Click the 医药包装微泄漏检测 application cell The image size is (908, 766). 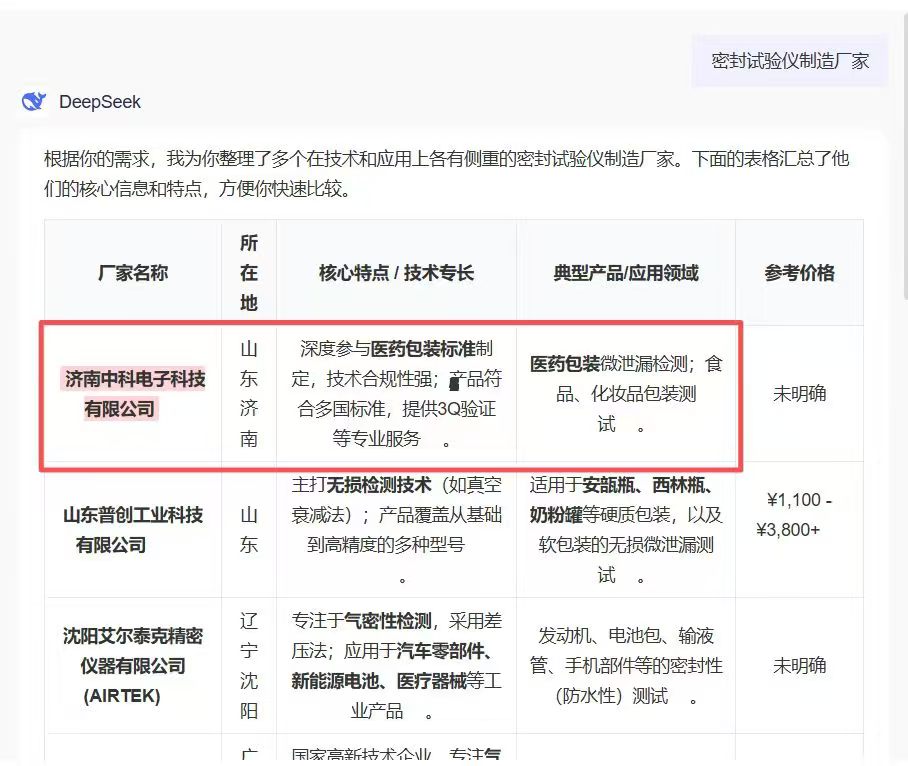626,394
